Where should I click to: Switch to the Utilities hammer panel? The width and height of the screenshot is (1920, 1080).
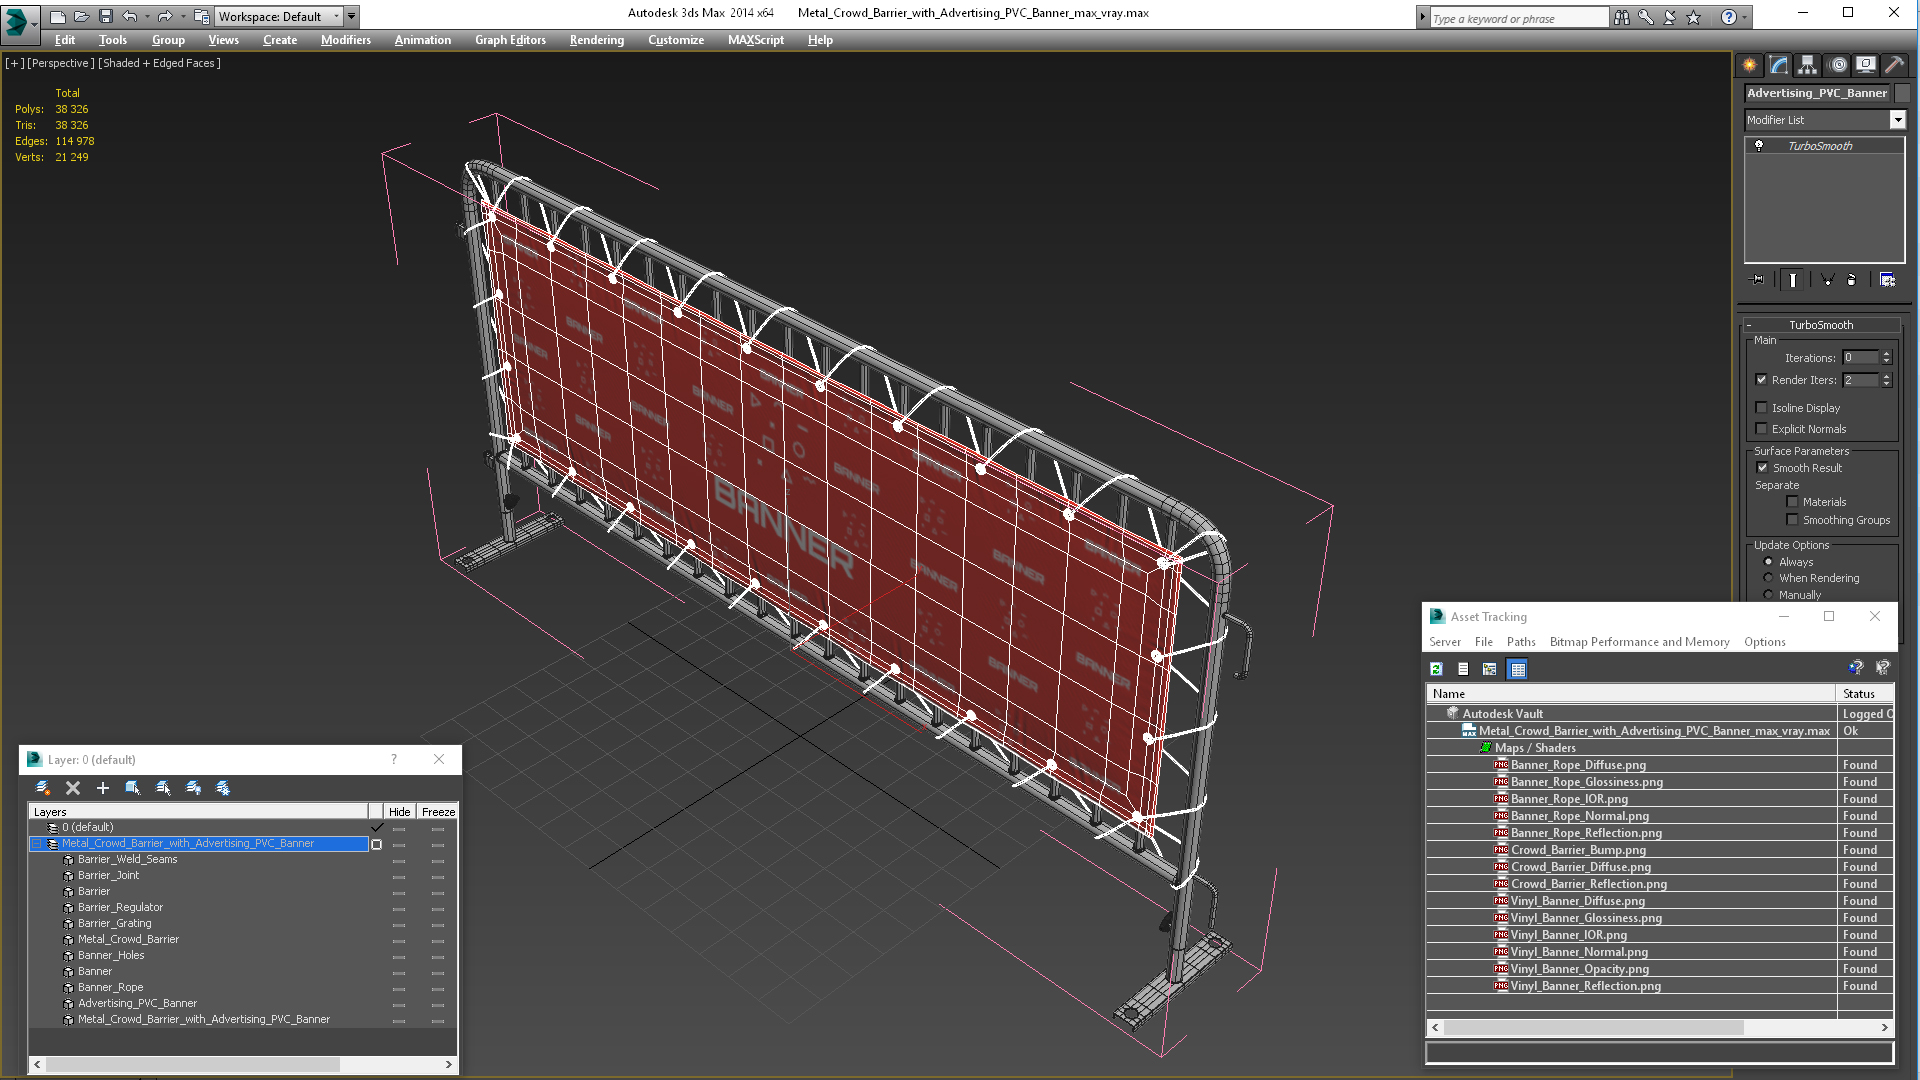(1894, 65)
